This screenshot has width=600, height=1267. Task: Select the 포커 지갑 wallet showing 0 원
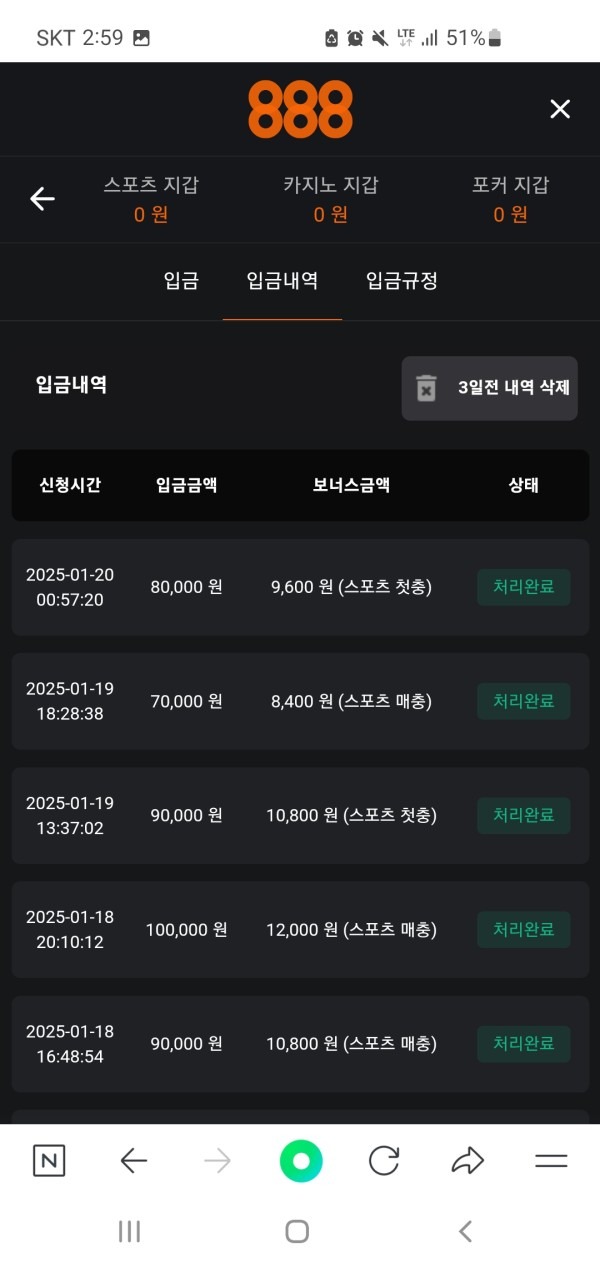(x=510, y=199)
